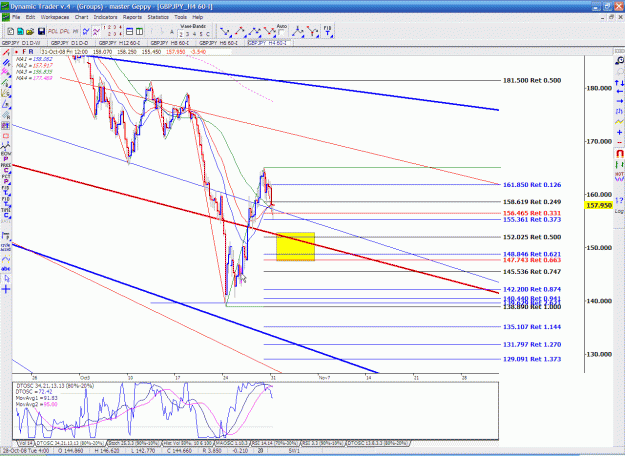Select the trend line drawing tool
625x456 pixels.
click(x=6, y=53)
